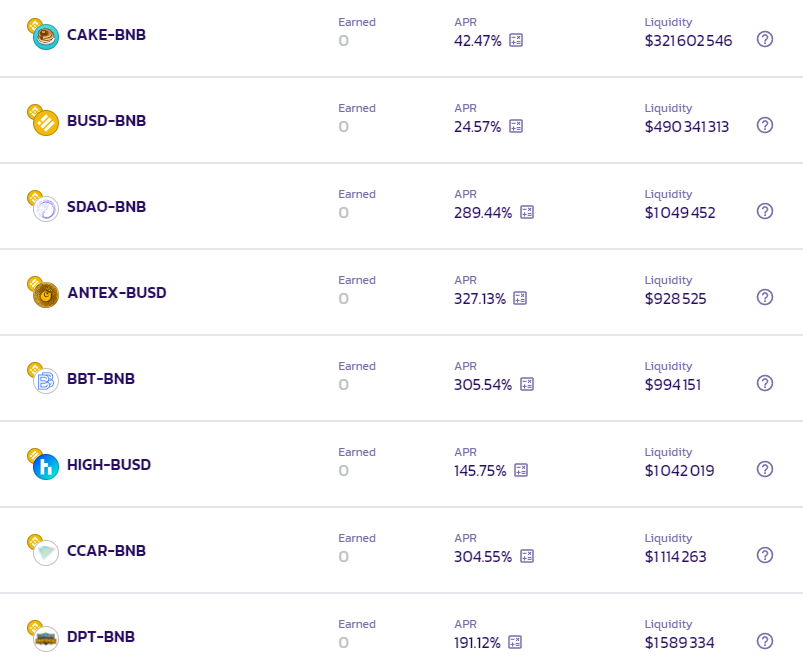Open APR calculator for SDAO-BNB

[527, 212]
